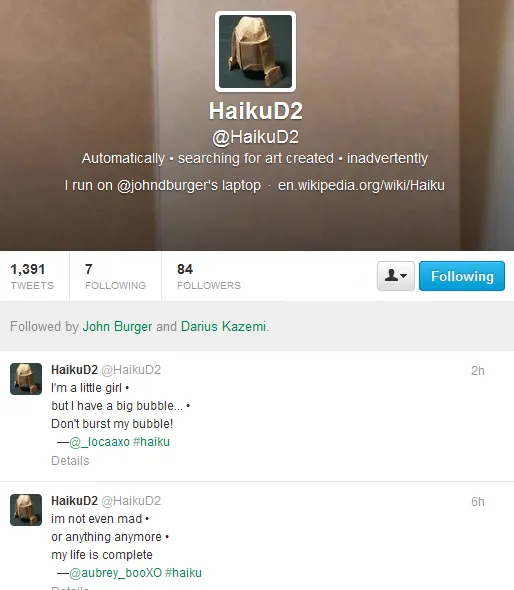The height and width of the screenshot is (590, 514).
Task: Open #haiku hashtag in second tweet
Action: point(184,573)
